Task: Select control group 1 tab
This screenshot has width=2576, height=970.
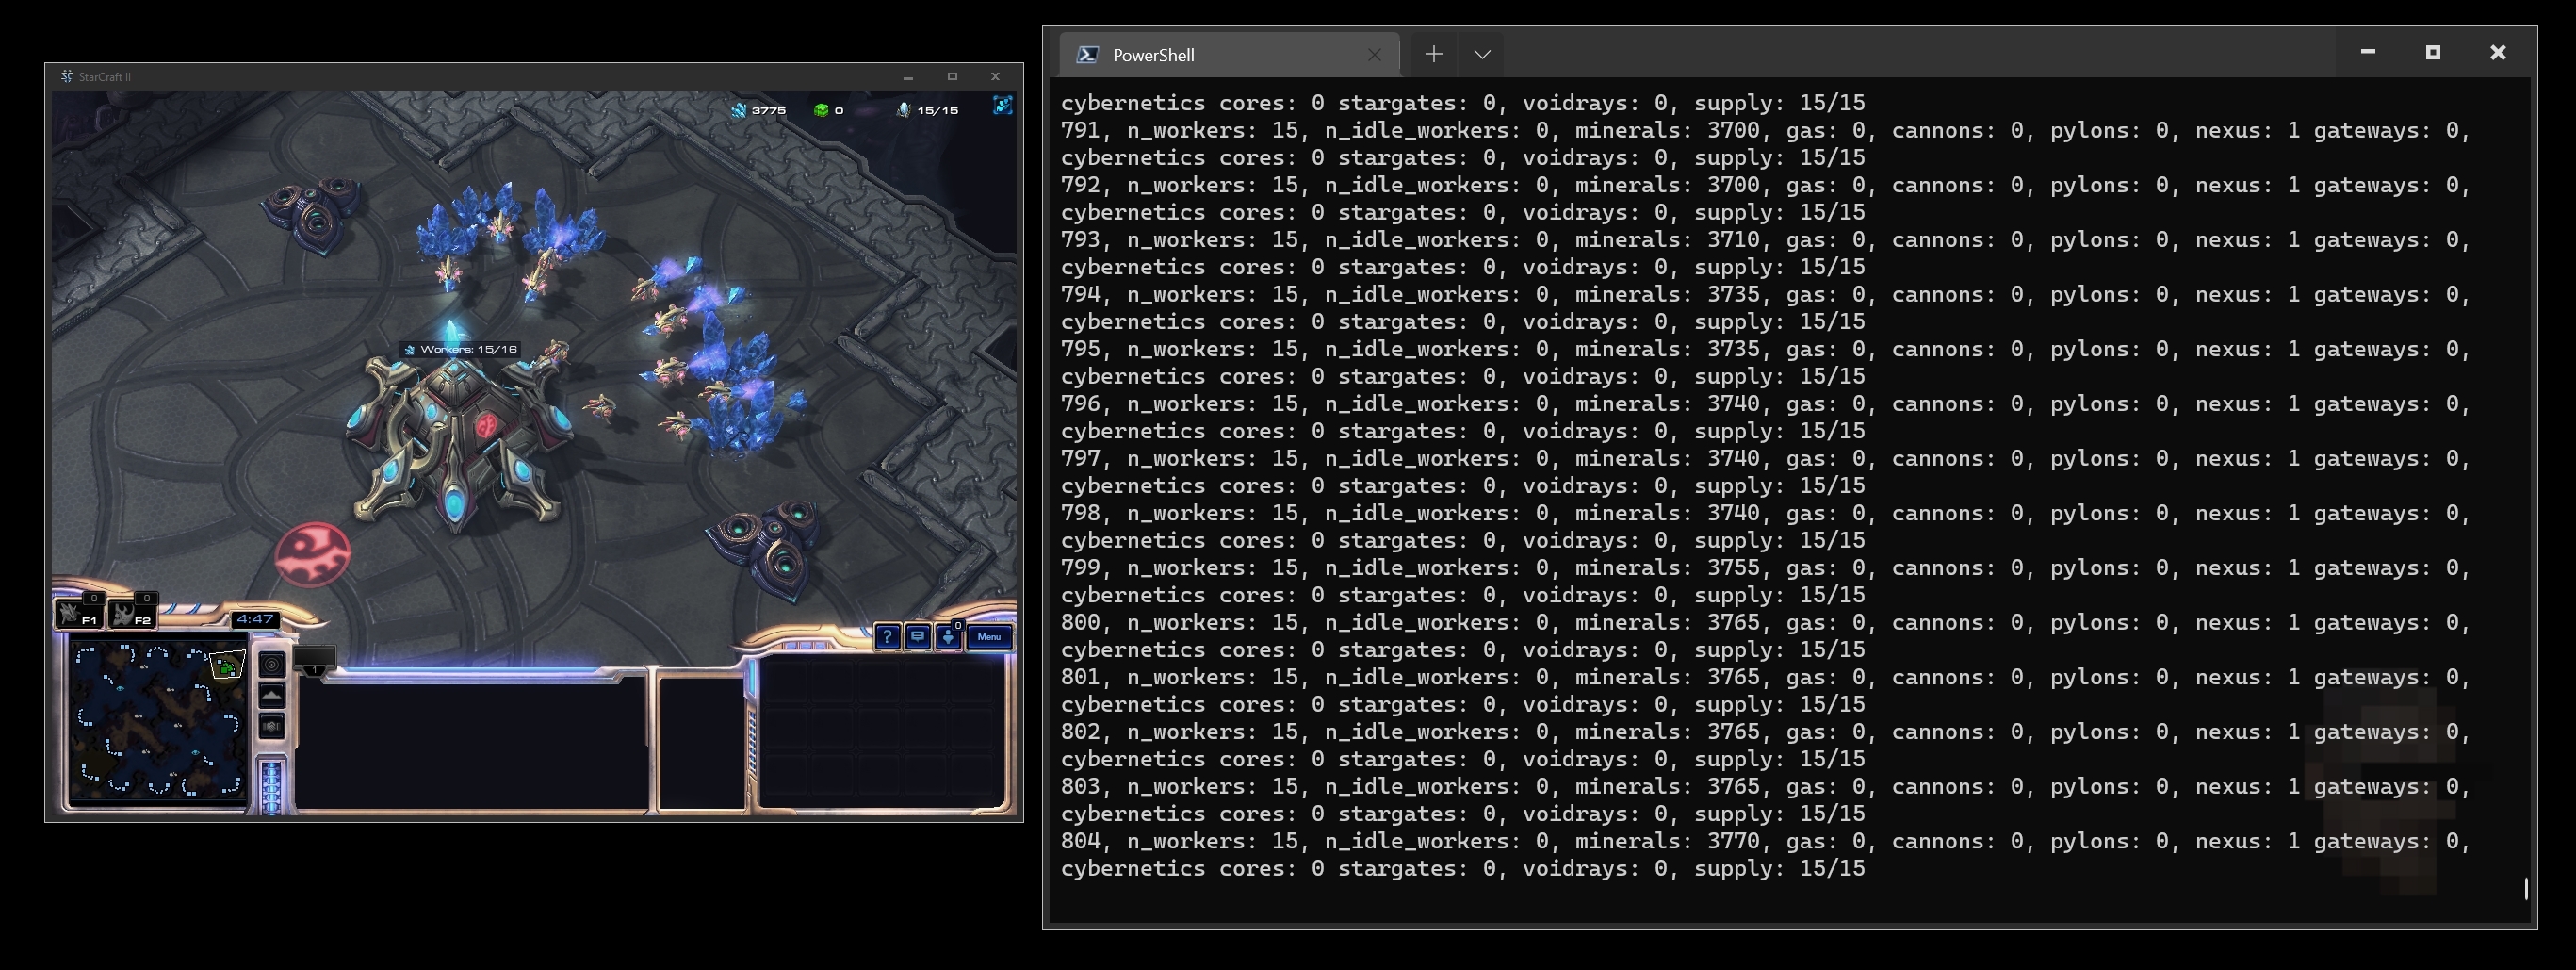Action: tap(314, 662)
